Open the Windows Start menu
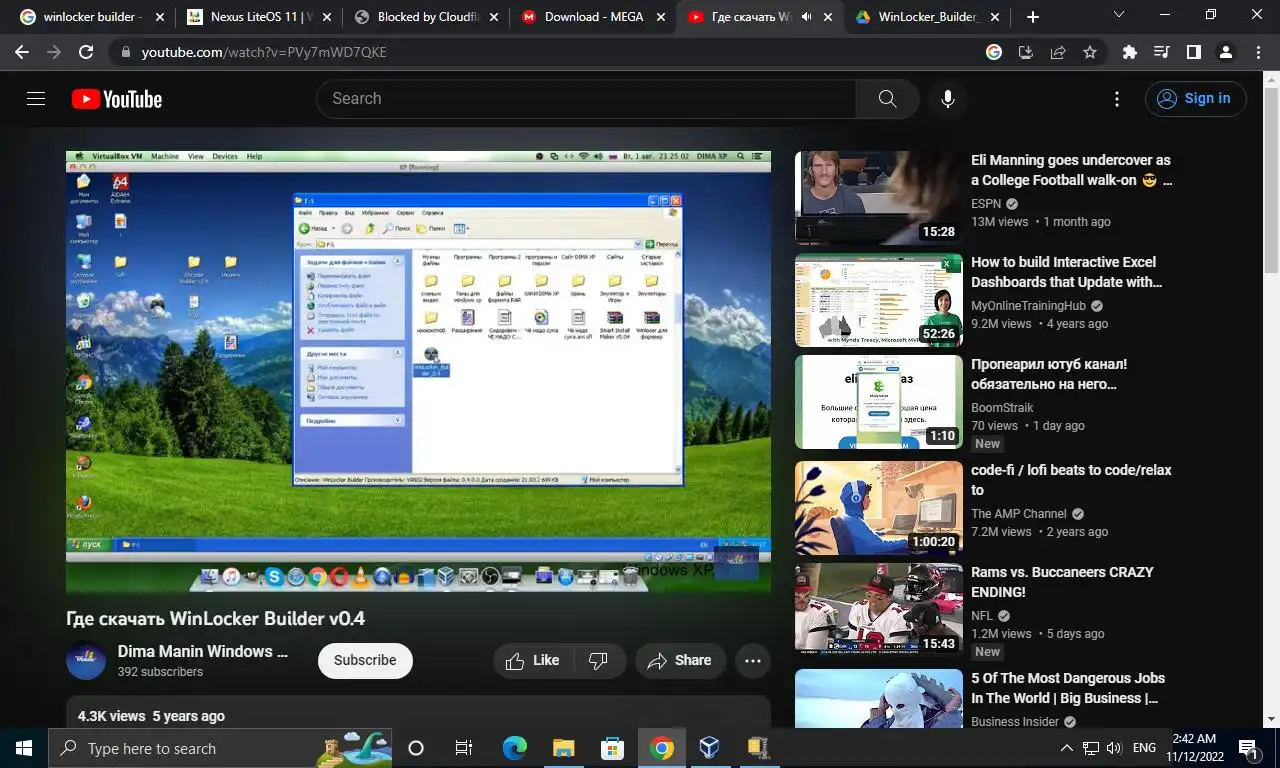1280x768 pixels. pyautogui.click(x=24, y=748)
